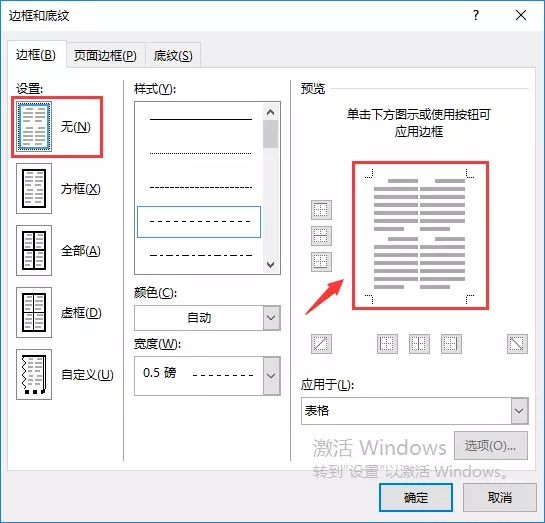
Task: Toggle the bottom border button in preview
Action: pos(321,261)
